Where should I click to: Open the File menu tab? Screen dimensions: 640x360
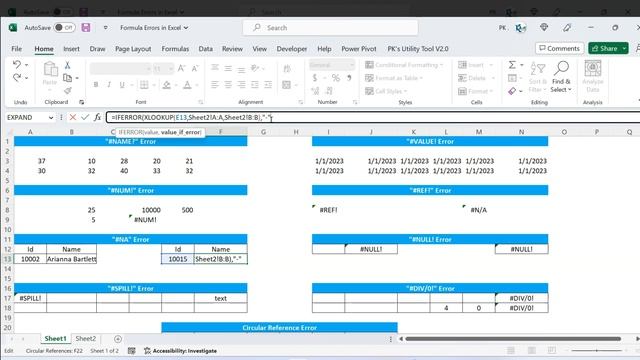[17, 49]
